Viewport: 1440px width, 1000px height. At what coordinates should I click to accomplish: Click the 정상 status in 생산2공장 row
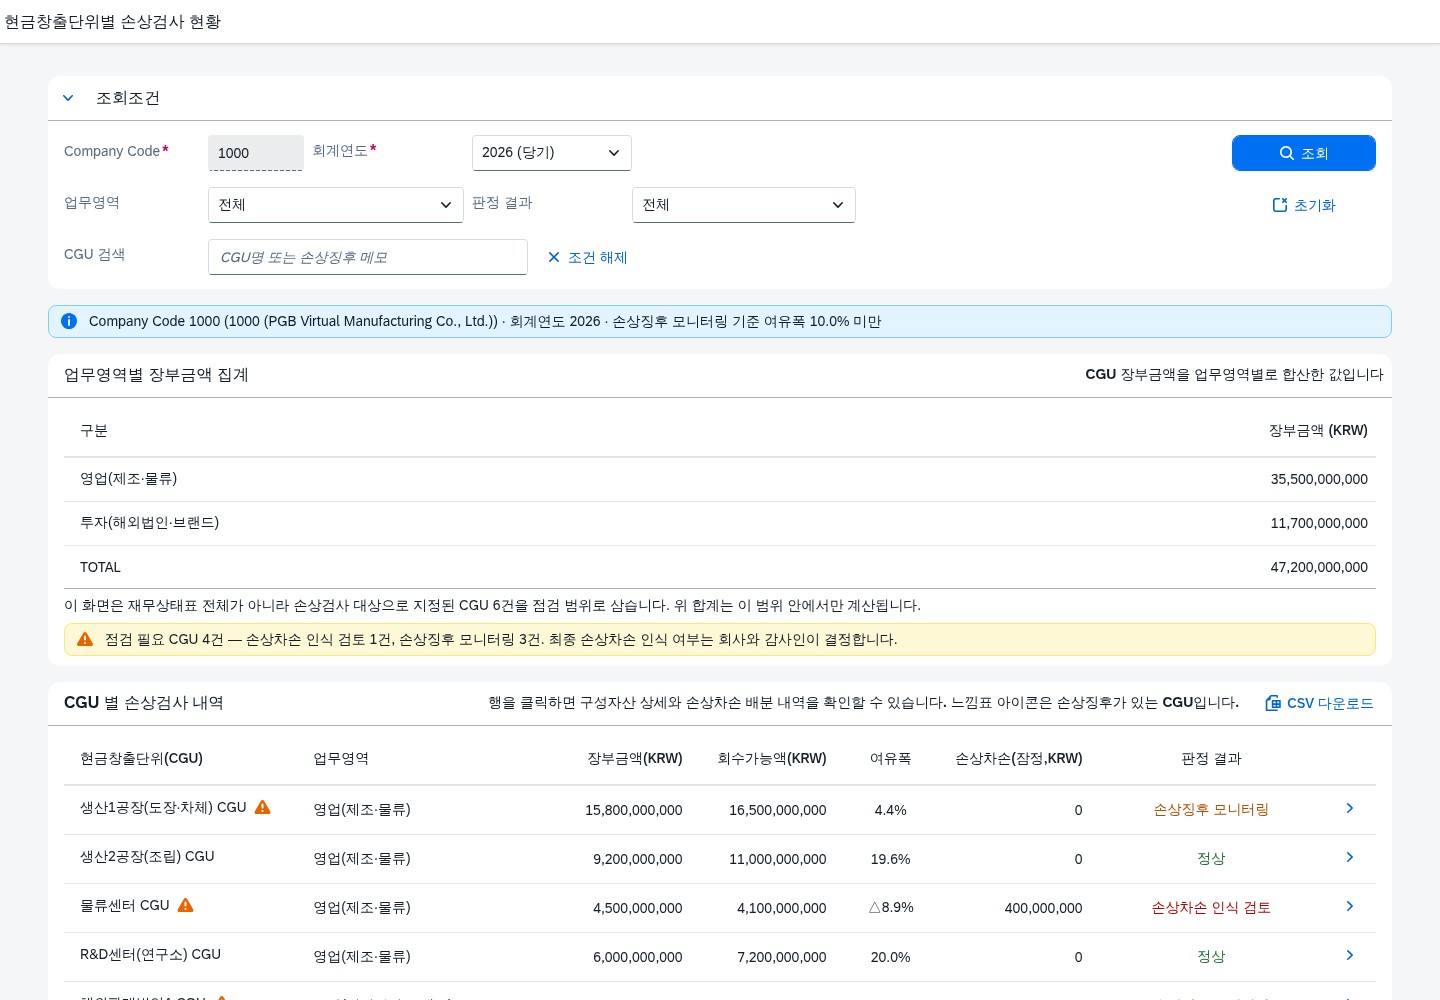(x=1211, y=859)
